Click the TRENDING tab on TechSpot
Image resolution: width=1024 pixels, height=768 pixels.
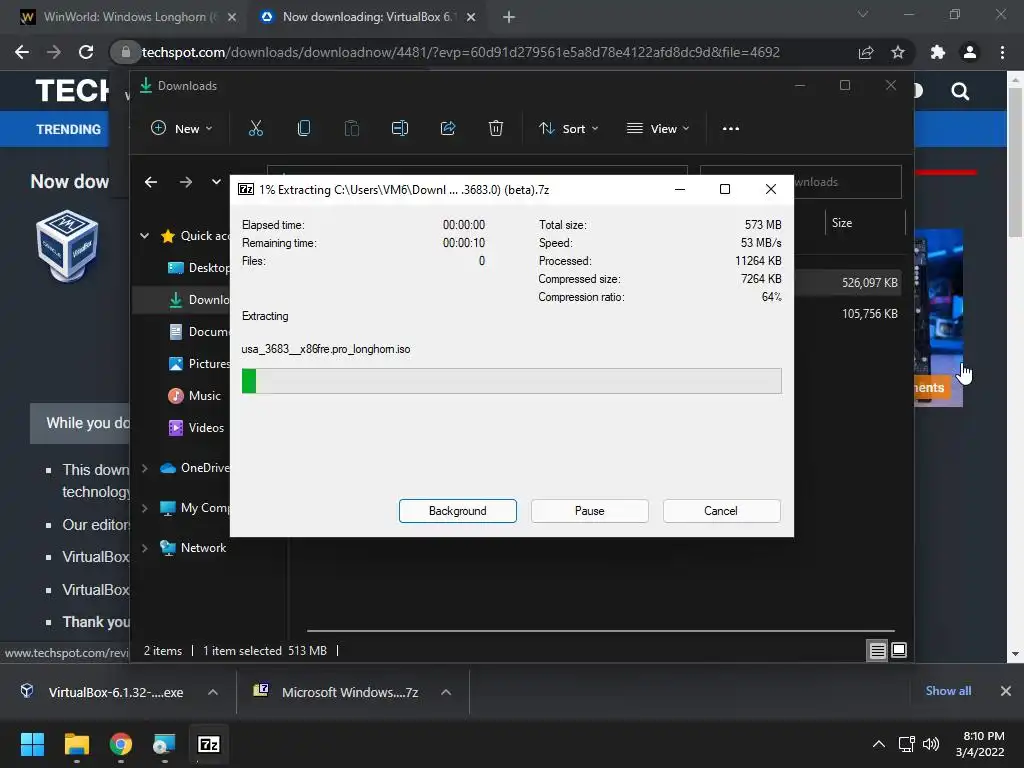69,129
